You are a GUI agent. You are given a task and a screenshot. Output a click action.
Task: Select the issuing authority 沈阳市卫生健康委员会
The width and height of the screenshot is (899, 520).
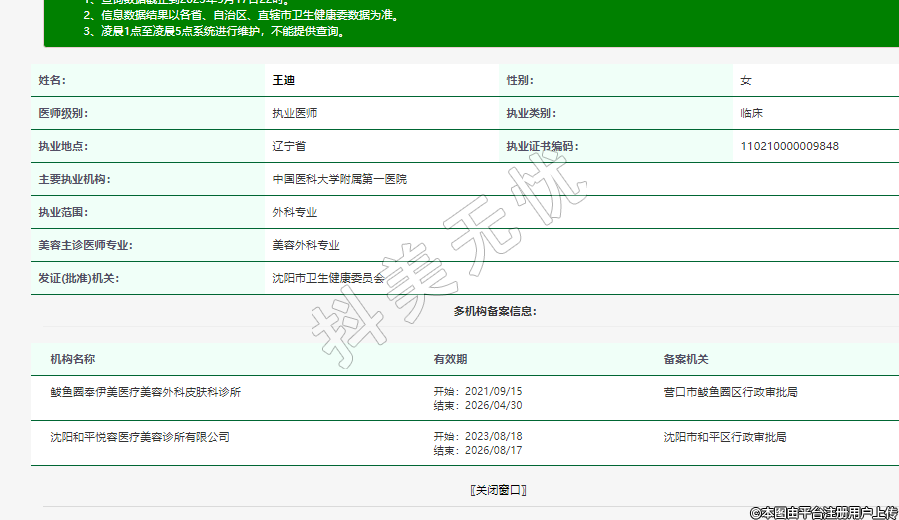tap(328, 278)
